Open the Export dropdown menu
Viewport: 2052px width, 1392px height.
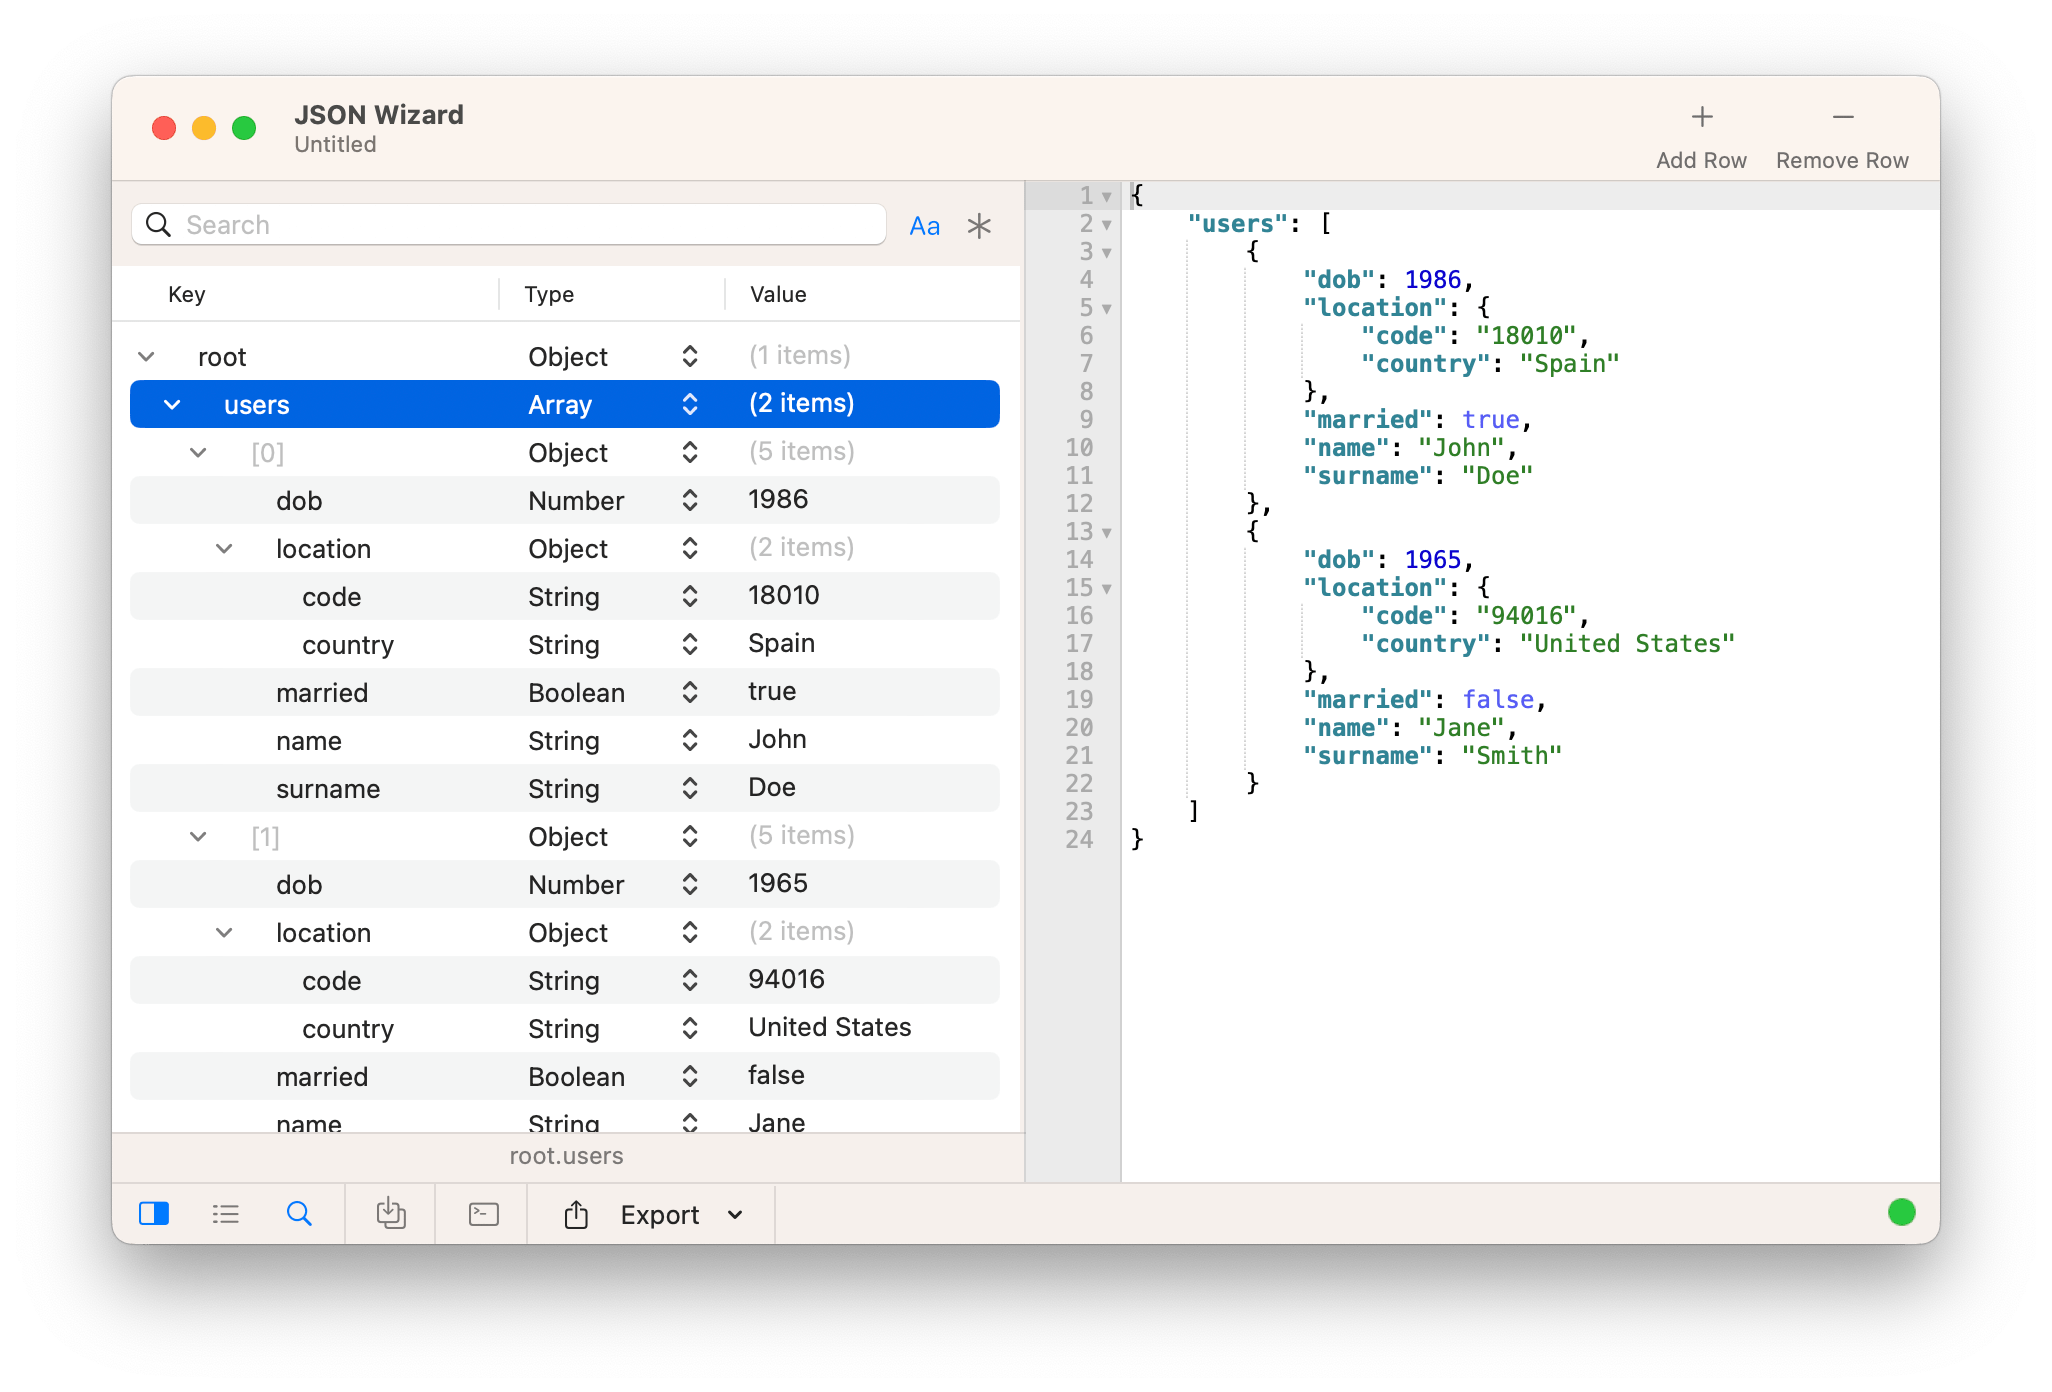[735, 1215]
